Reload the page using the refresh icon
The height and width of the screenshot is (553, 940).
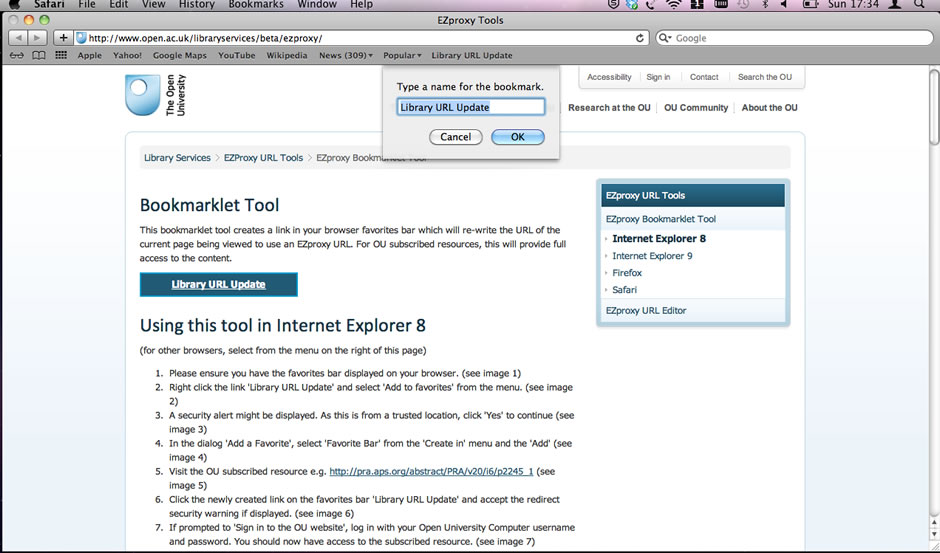[640, 38]
